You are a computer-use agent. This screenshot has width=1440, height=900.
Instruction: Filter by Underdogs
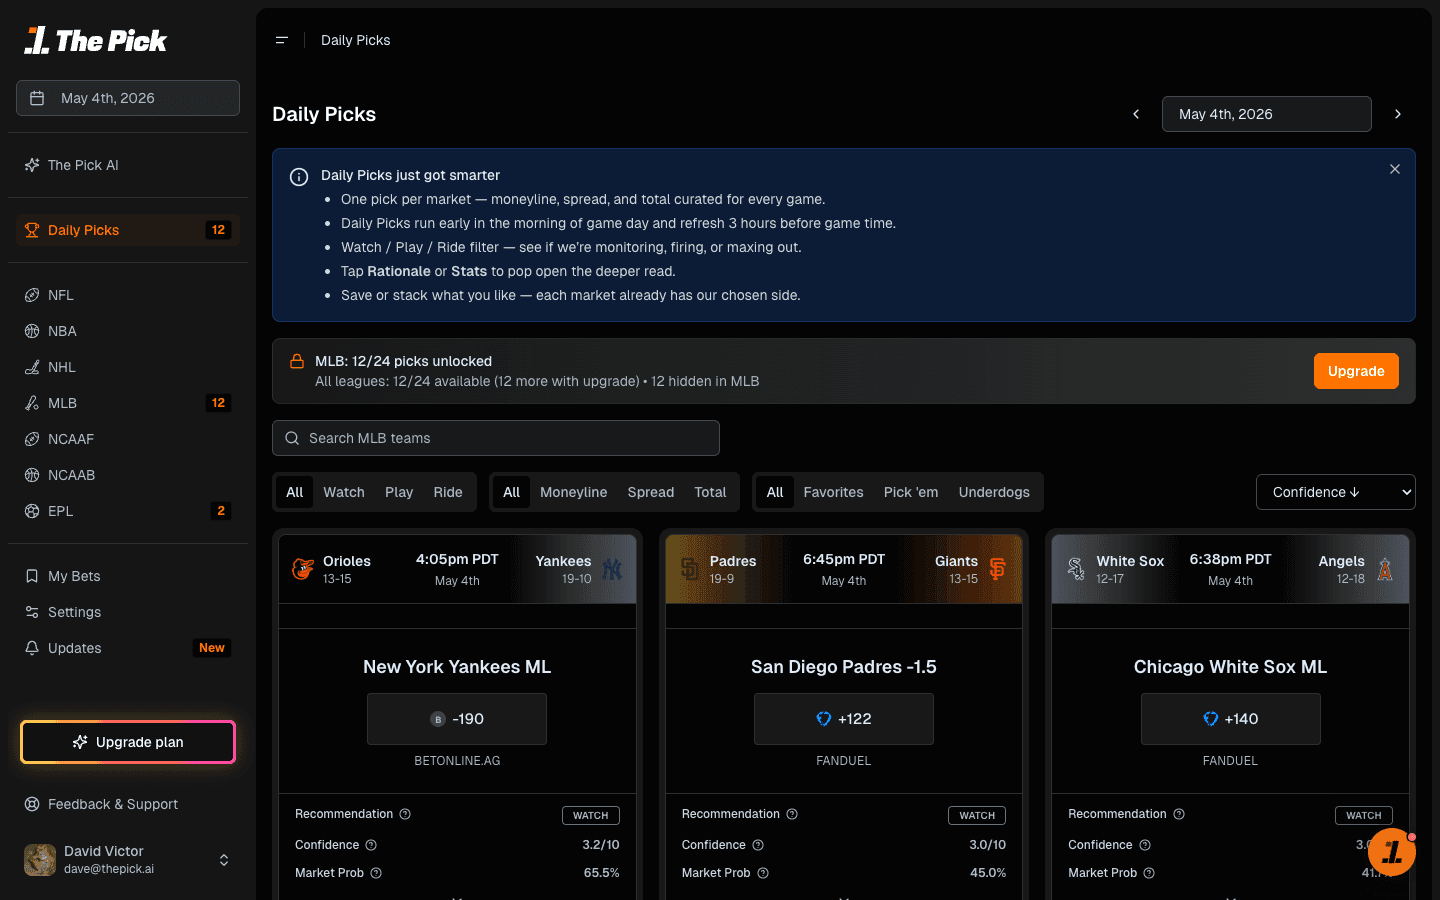coord(994,492)
